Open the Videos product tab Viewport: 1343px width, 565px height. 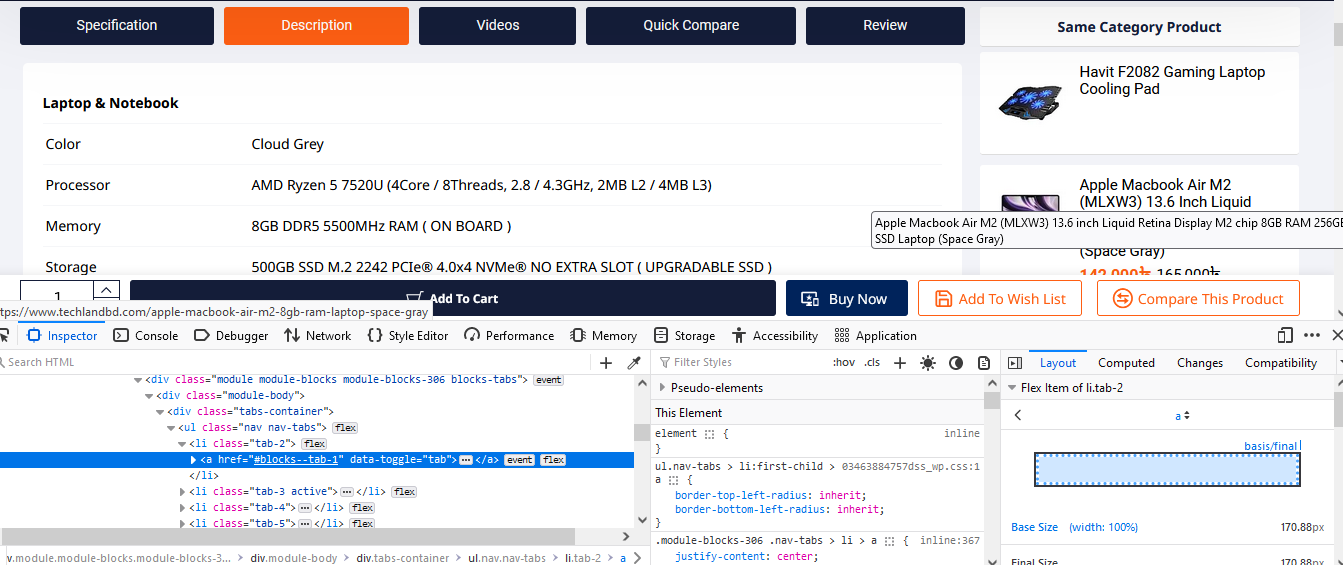tap(498, 26)
